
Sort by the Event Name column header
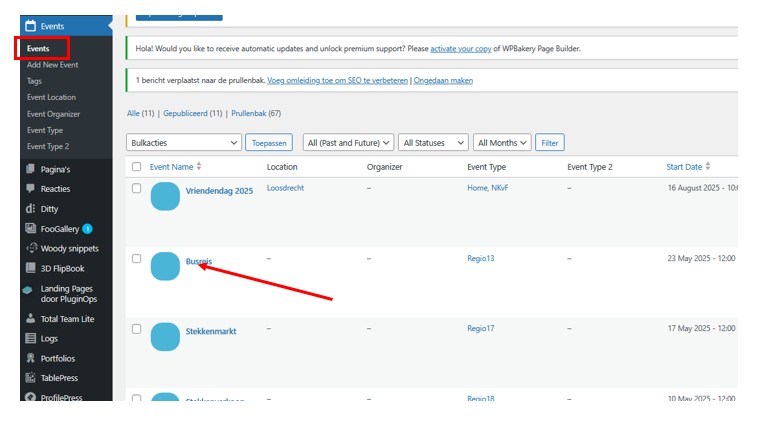point(171,167)
